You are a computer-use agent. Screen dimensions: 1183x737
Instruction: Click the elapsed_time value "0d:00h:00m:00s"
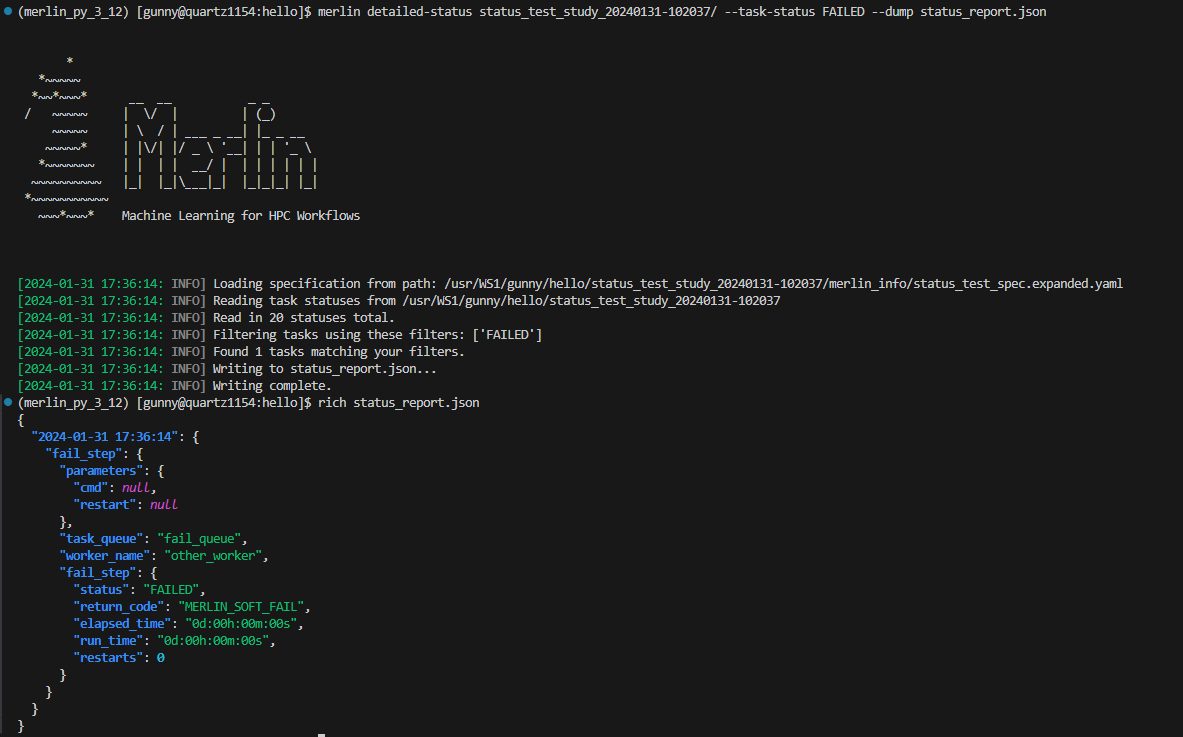241,624
